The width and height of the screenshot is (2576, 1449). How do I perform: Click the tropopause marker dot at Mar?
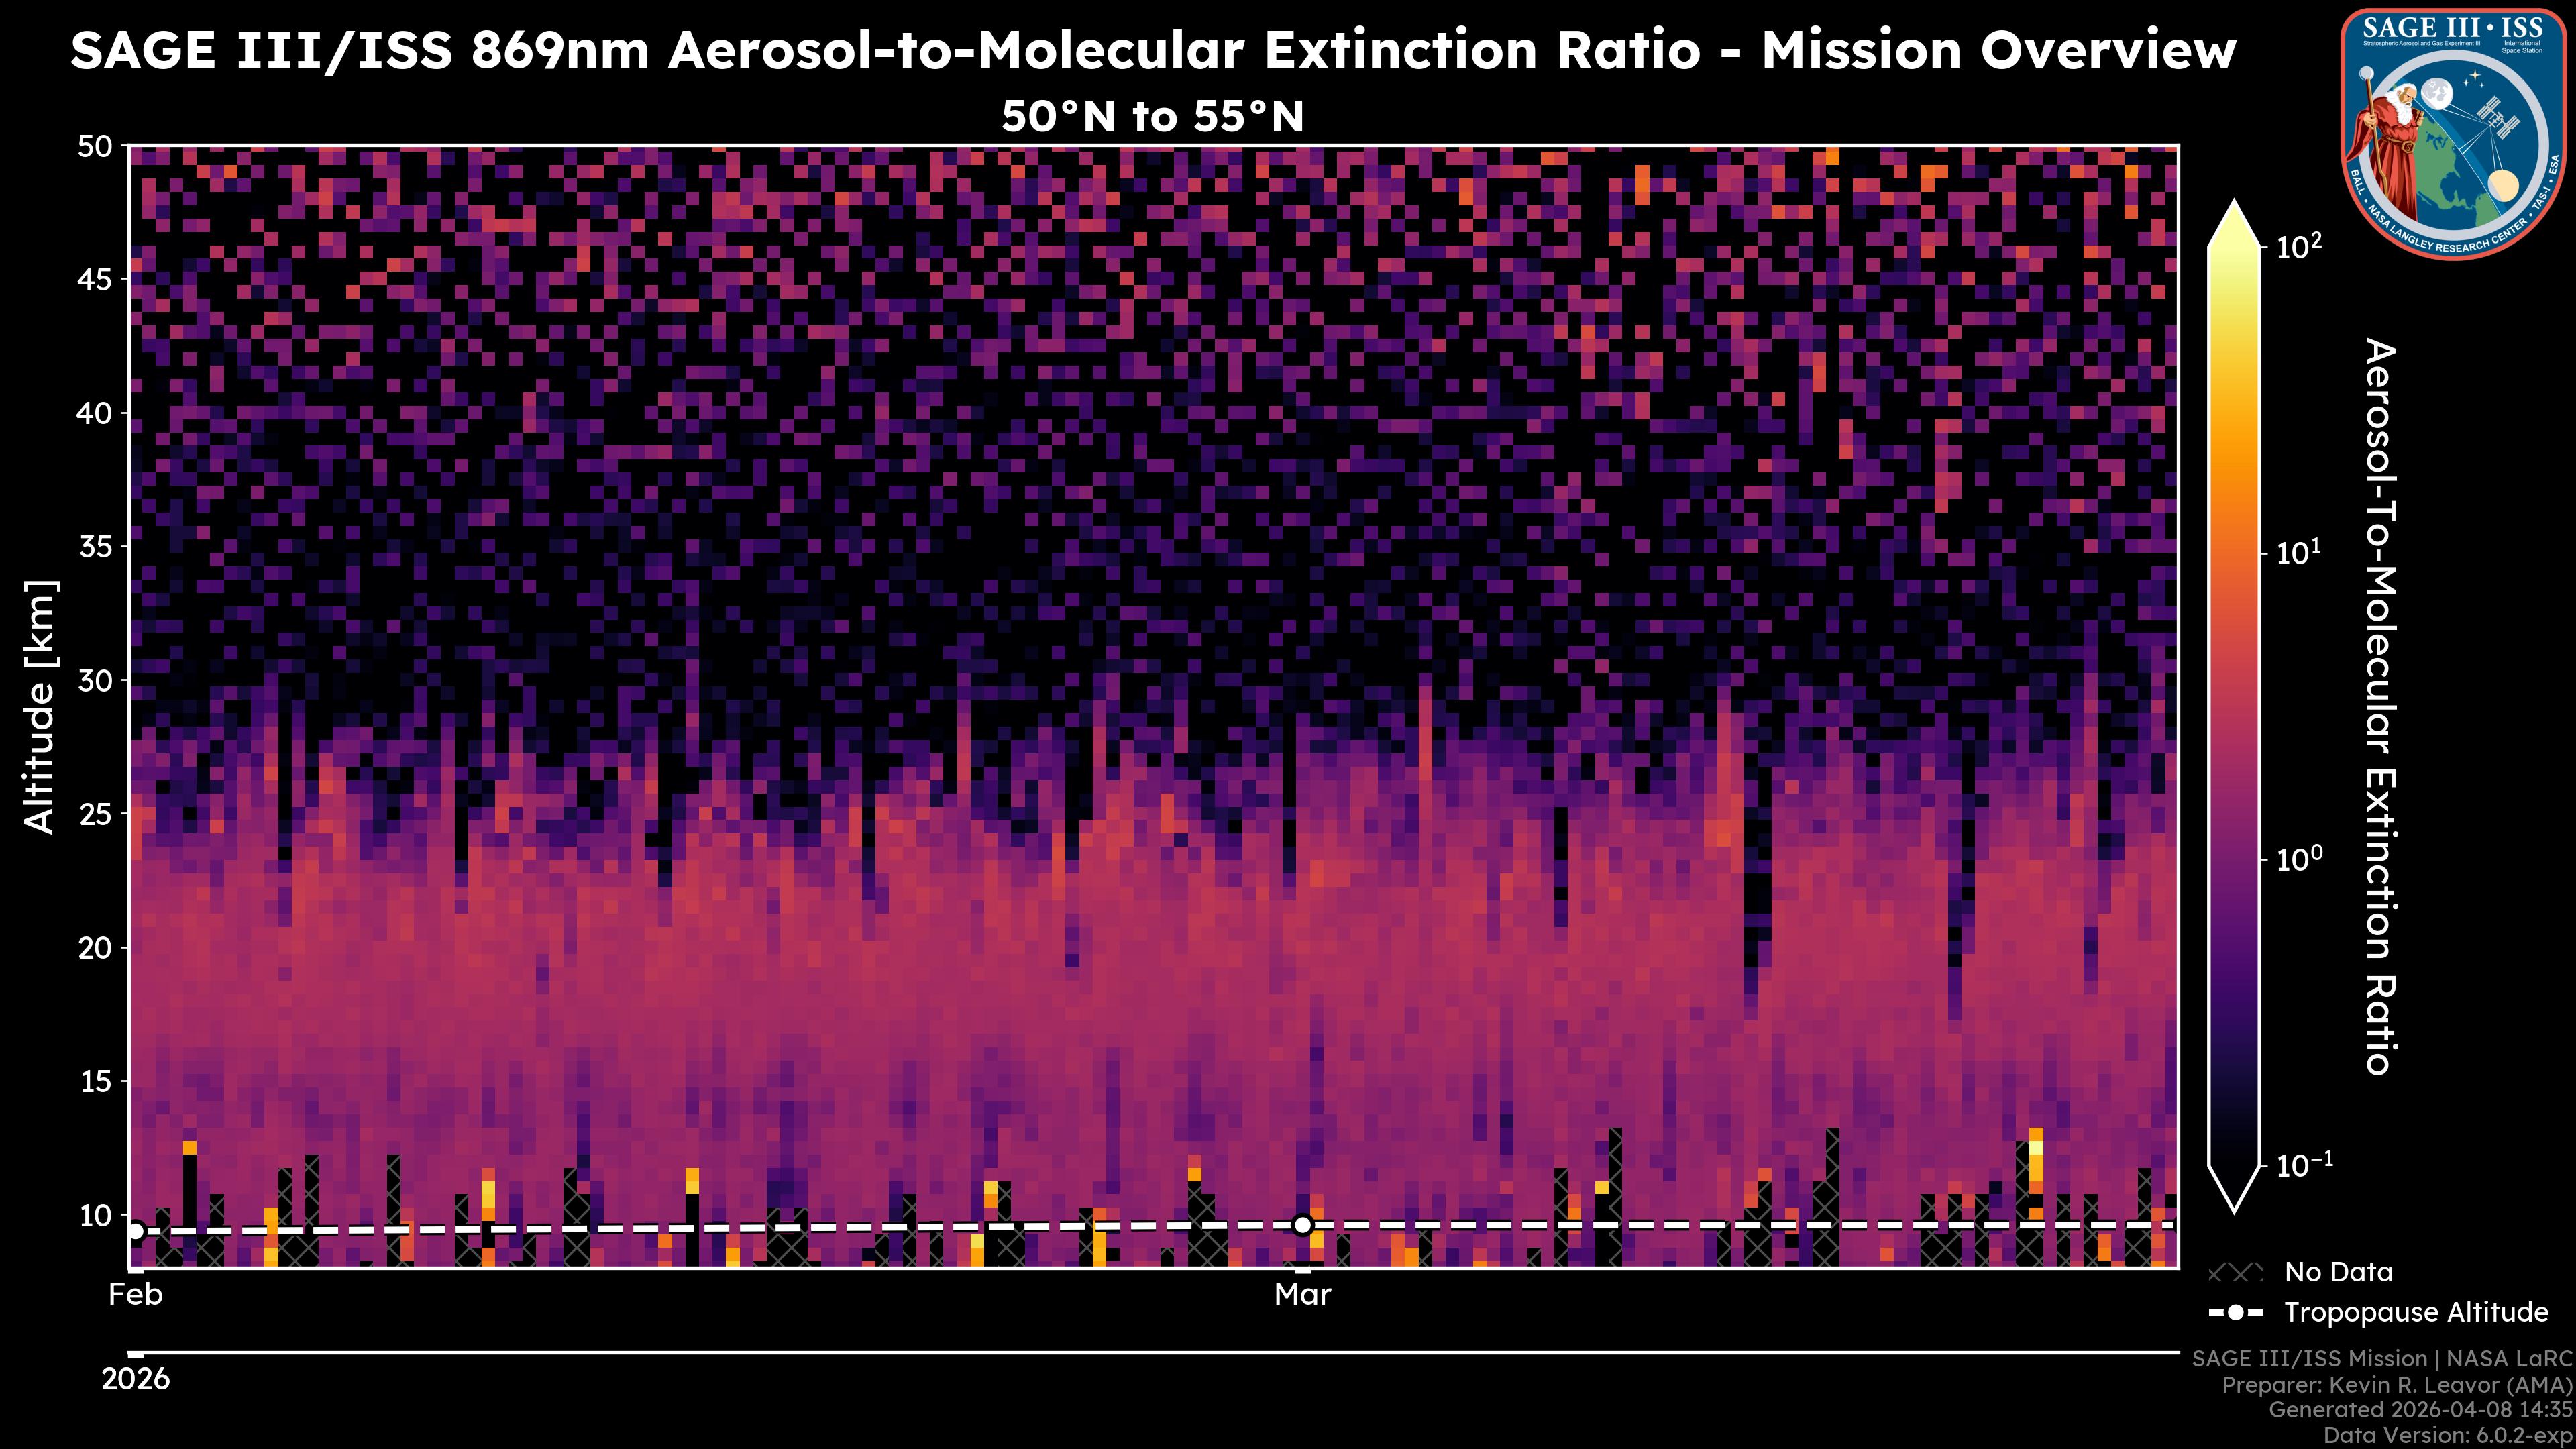pyautogui.click(x=1302, y=1225)
